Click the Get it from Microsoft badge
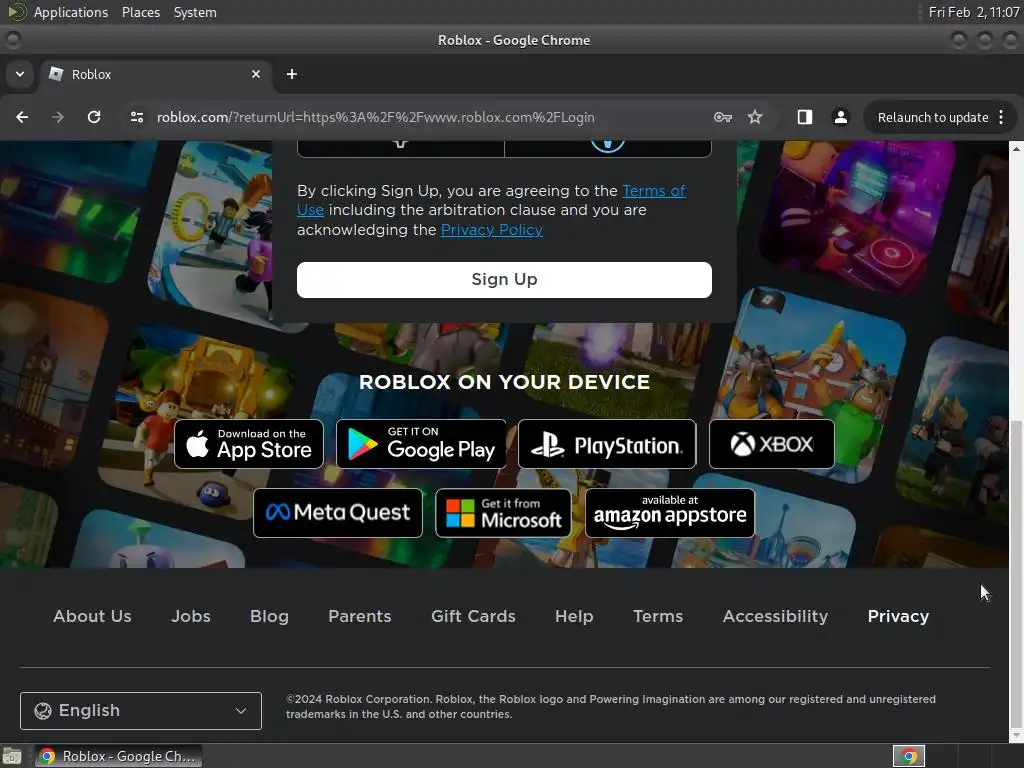The image size is (1024, 768). (x=503, y=513)
